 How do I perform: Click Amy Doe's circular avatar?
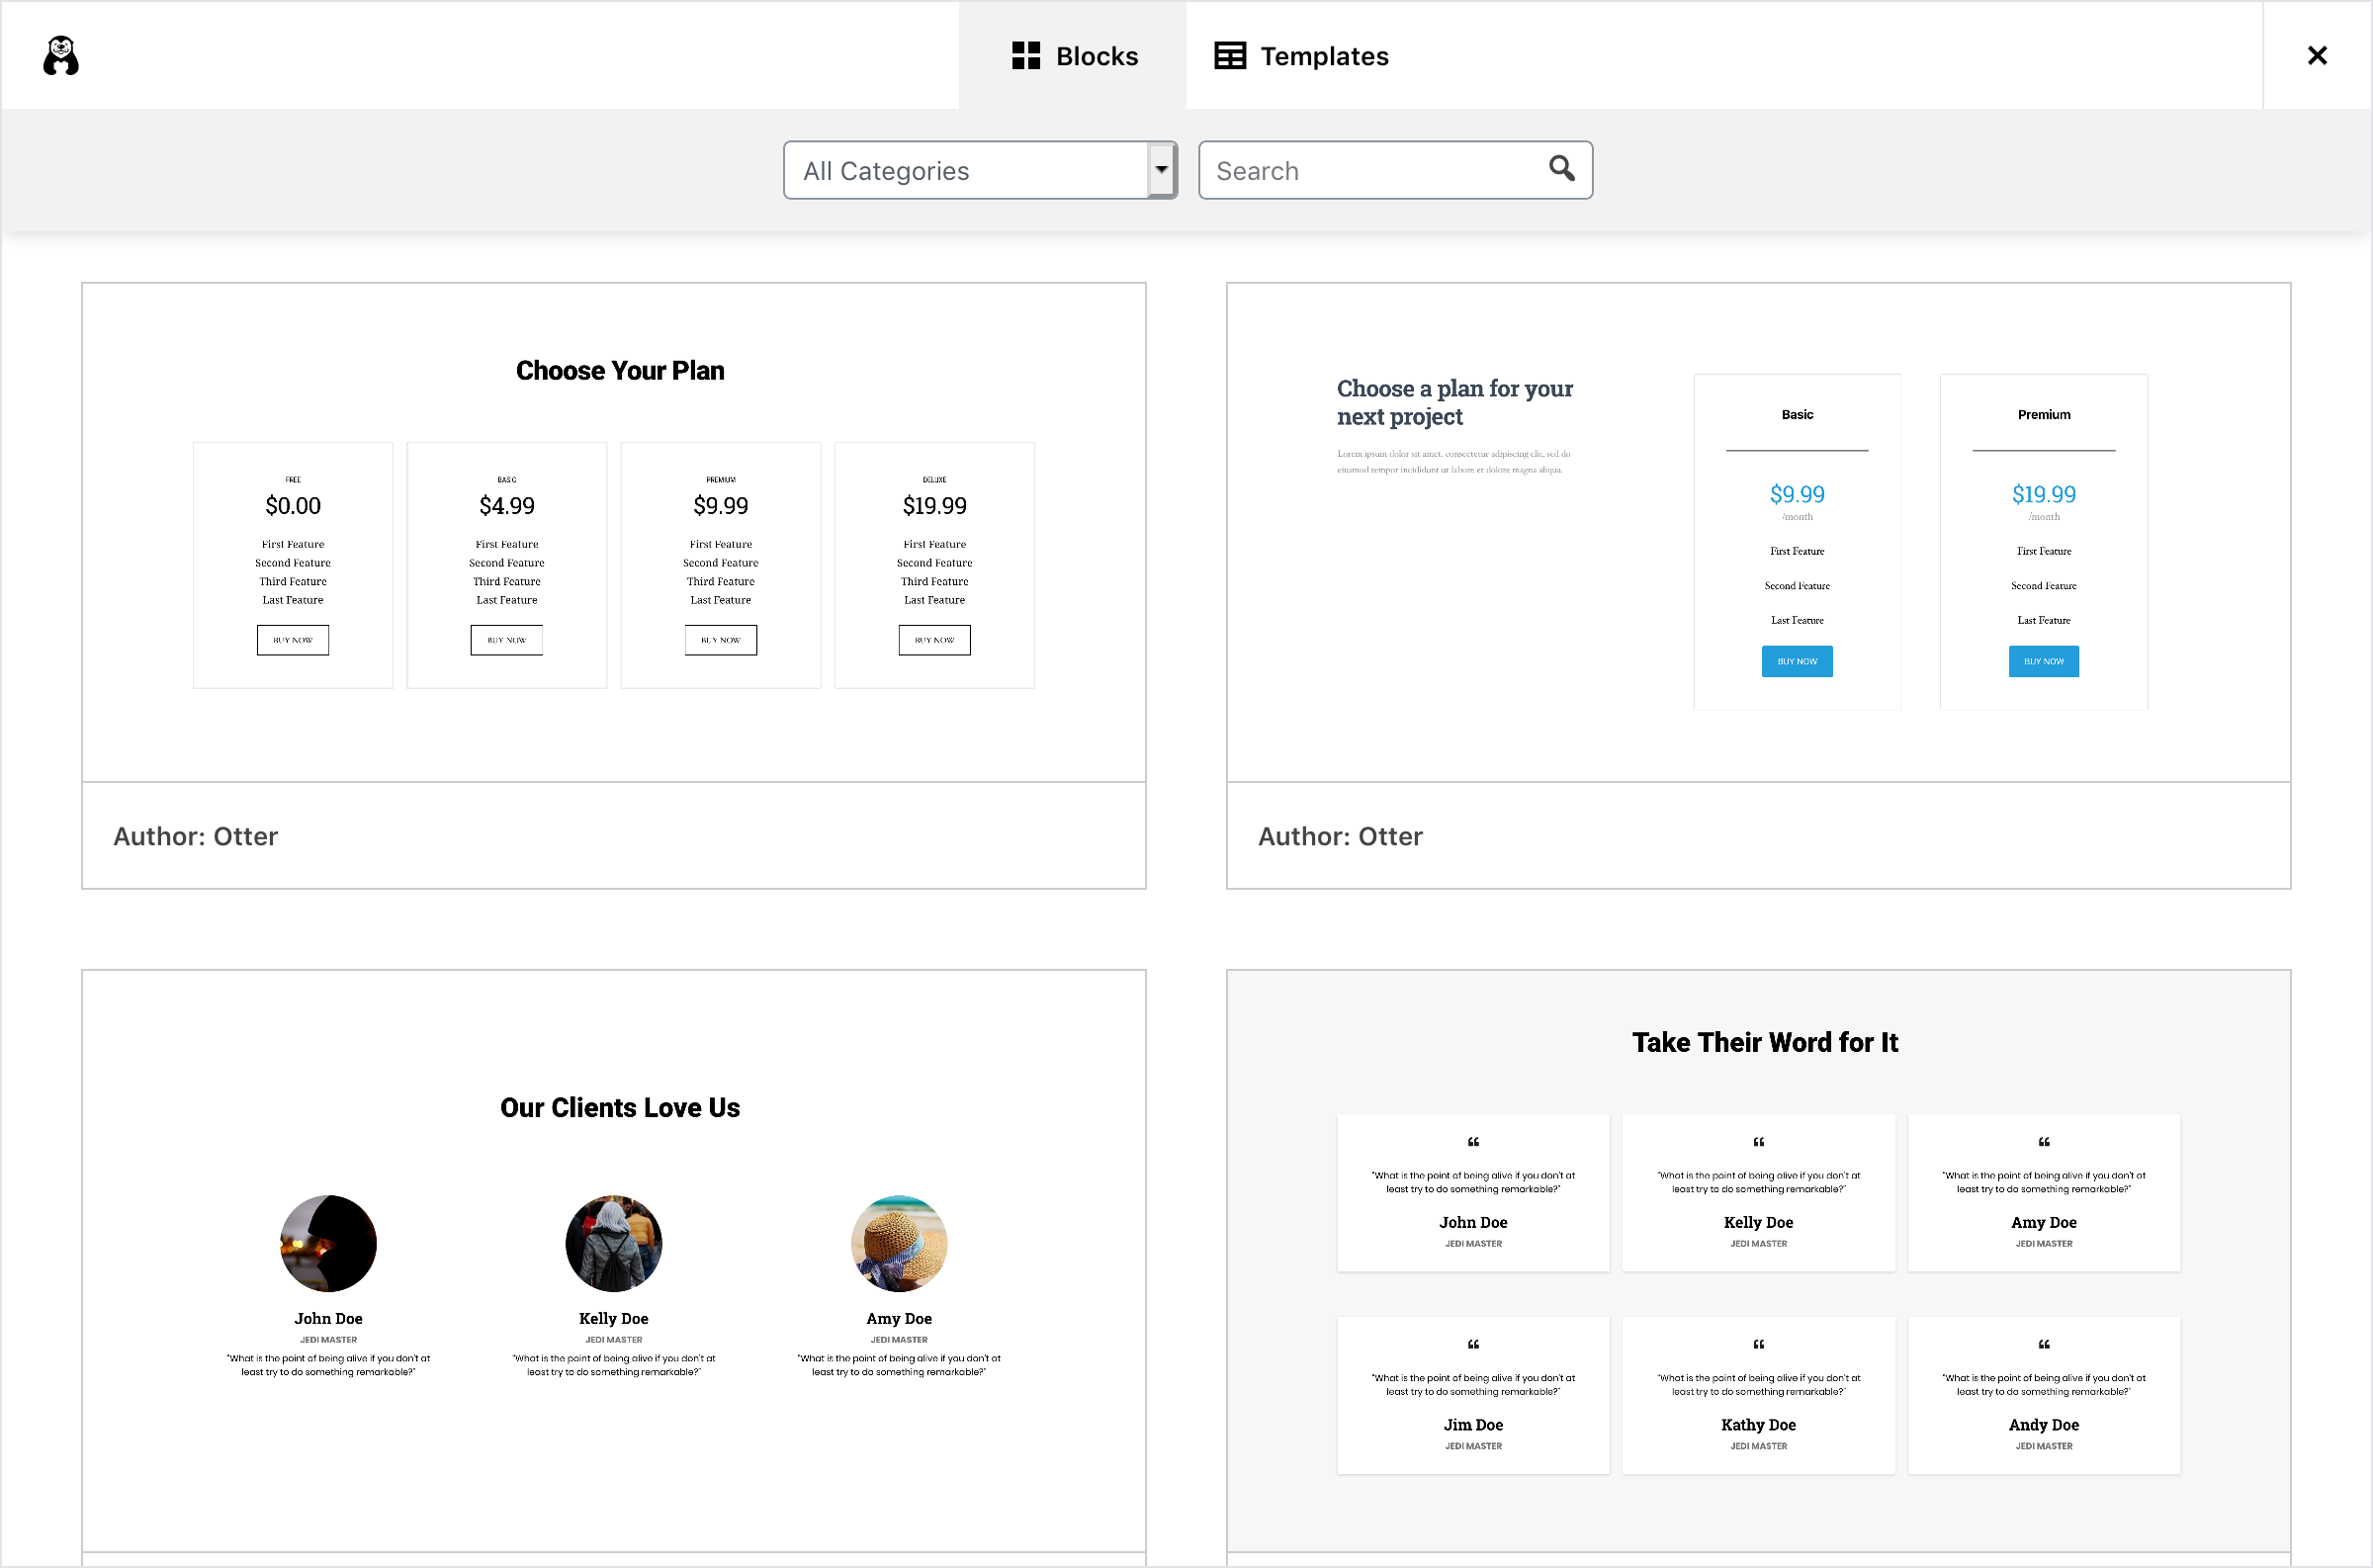pyautogui.click(x=898, y=1243)
